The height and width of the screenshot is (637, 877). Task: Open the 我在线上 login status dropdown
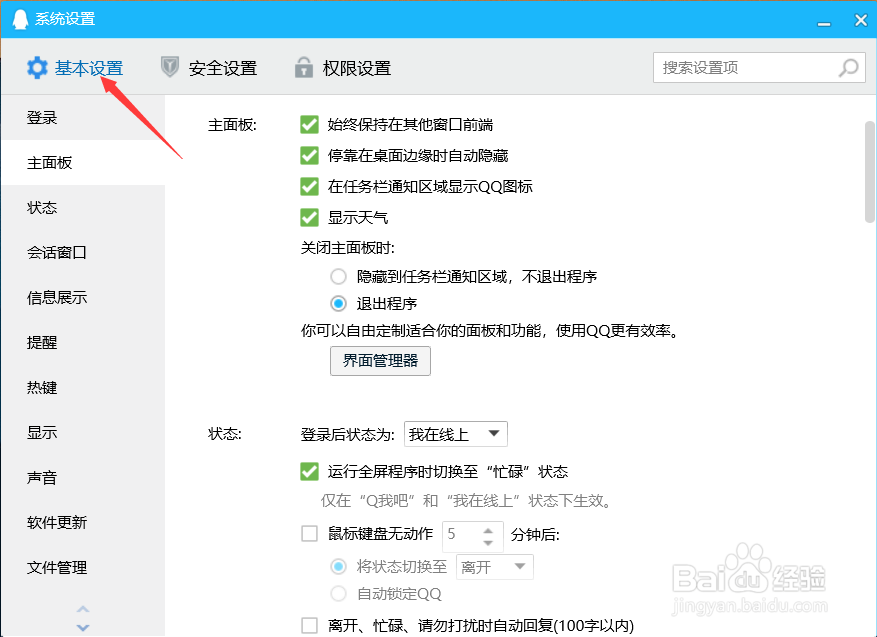456,434
